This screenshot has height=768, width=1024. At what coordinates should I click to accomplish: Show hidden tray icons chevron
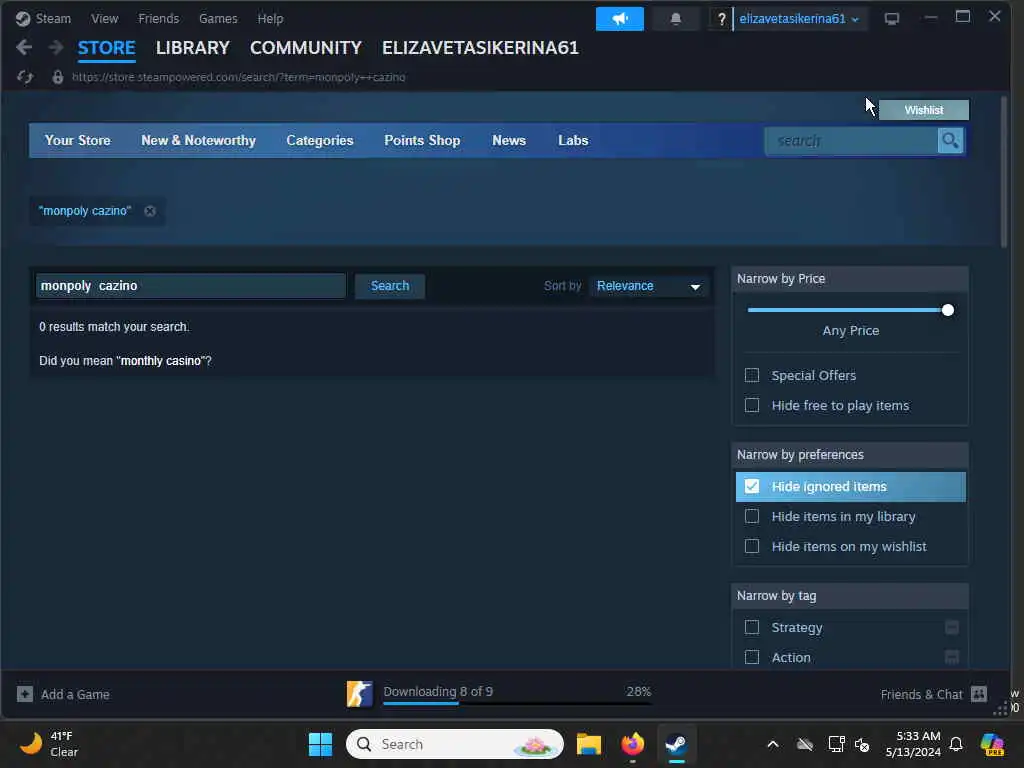pyautogui.click(x=773, y=744)
